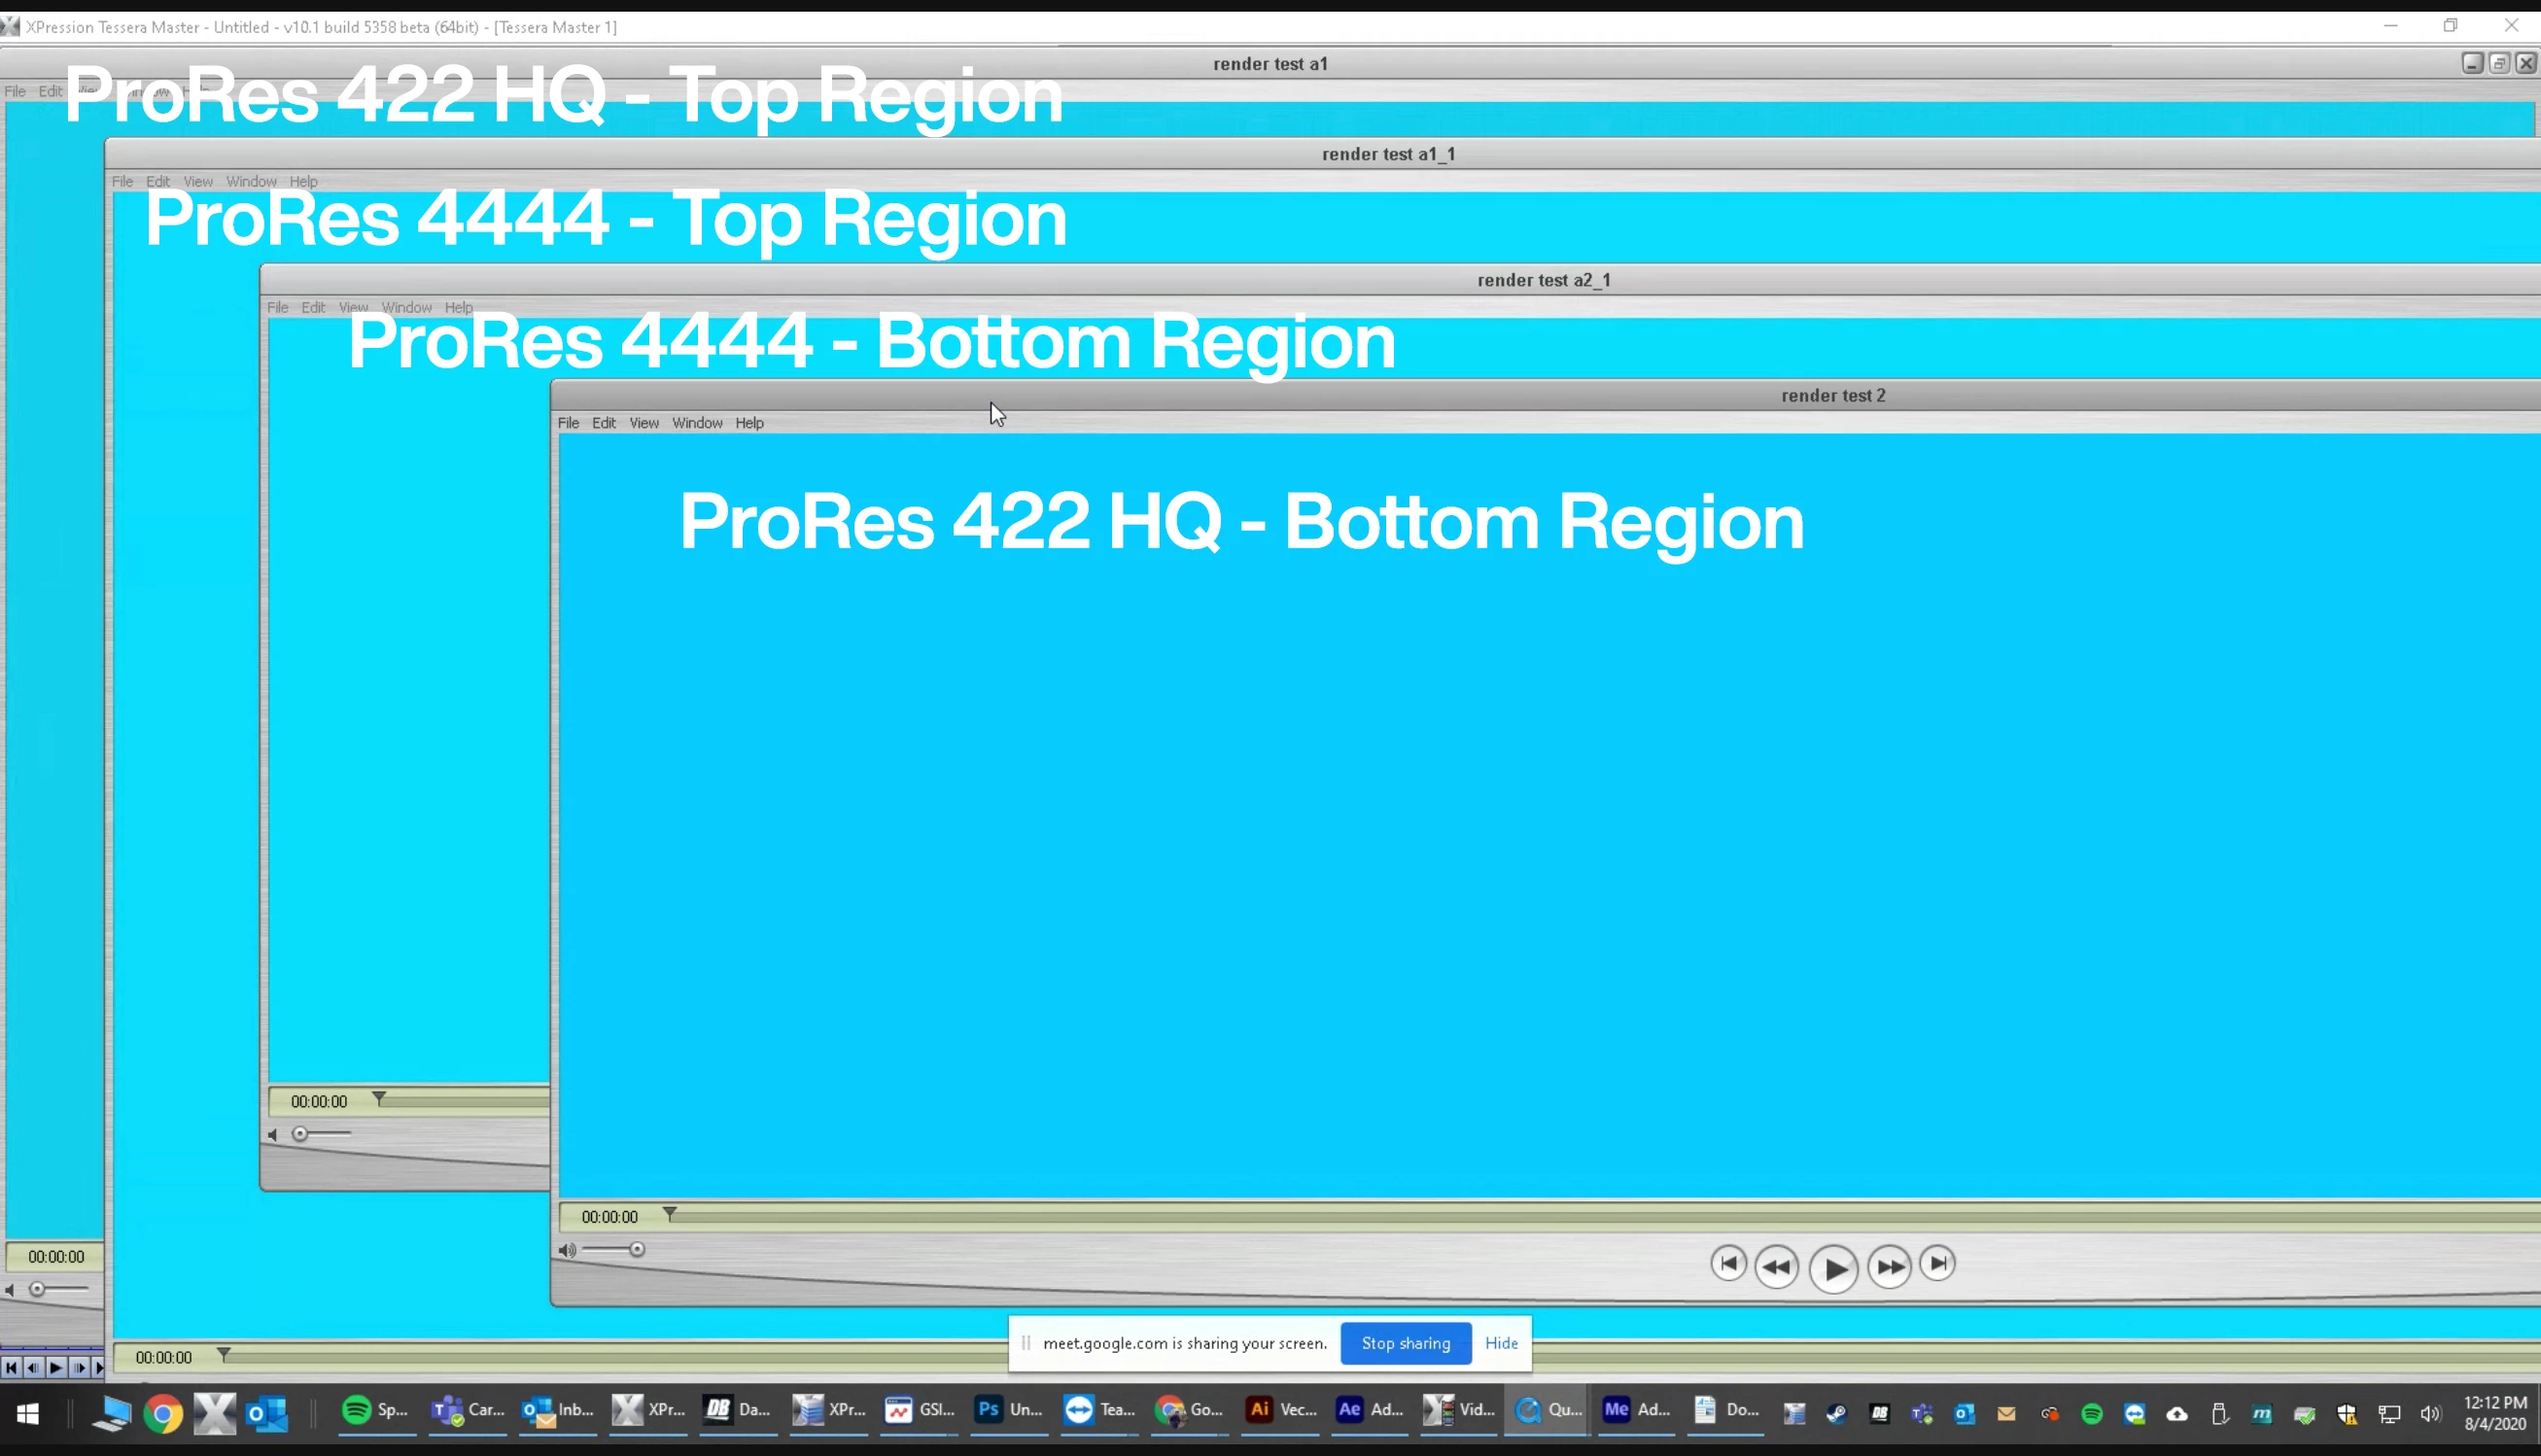The width and height of the screenshot is (2541, 1456).
Task: Click volume knob in render test a1 window
Action: tap(37, 1289)
